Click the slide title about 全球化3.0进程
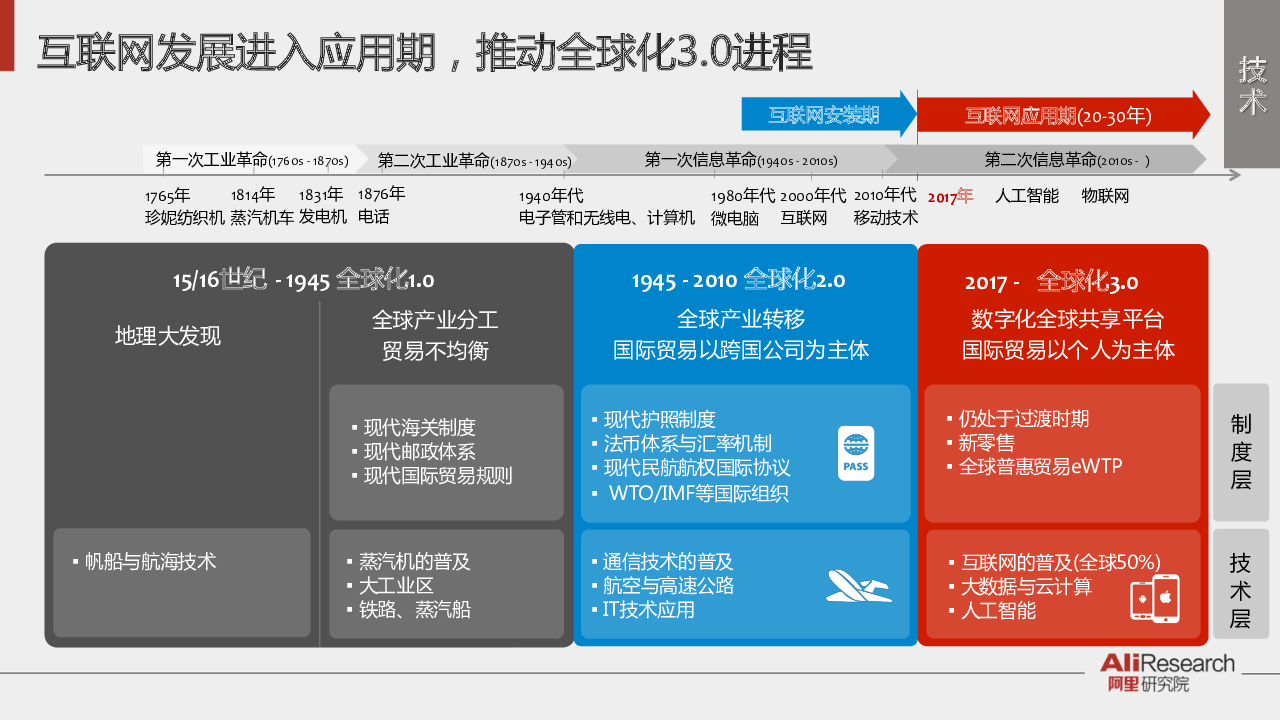The height and width of the screenshot is (720, 1280). [424, 52]
